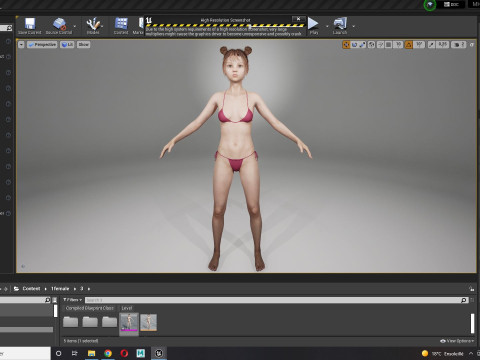Viewport: 480px width, 360px height.
Task: Click the sources panel search magnifier icon
Action: pyautogui.click(x=48, y=300)
